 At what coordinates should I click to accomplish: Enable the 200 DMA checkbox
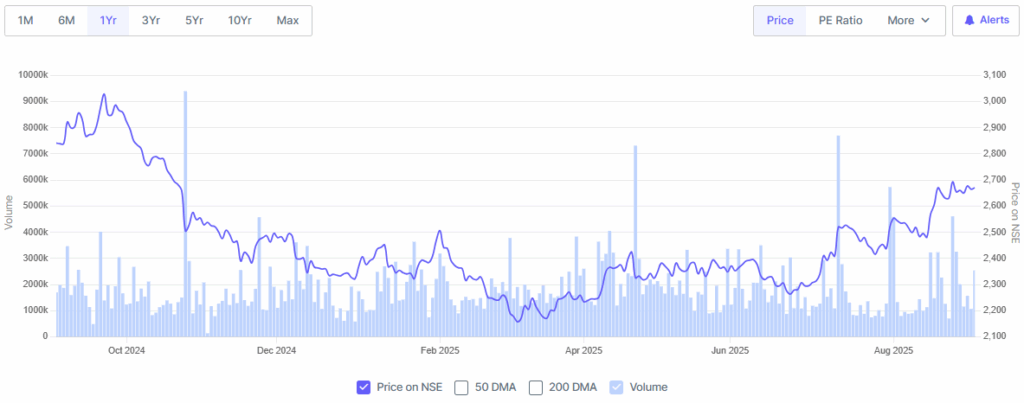pos(535,387)
